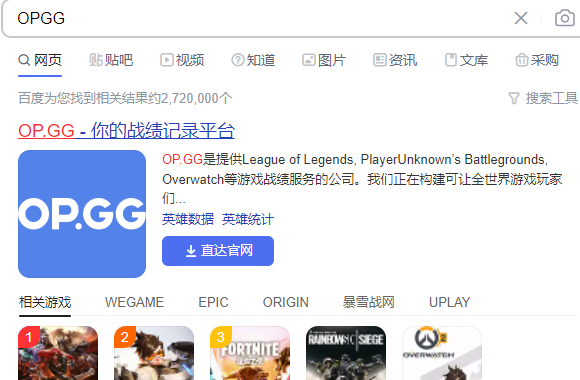Viewport: 580px width, 380px height.
Task: Open the rank 2 game thumbnail
Action: tap(154, 353)
